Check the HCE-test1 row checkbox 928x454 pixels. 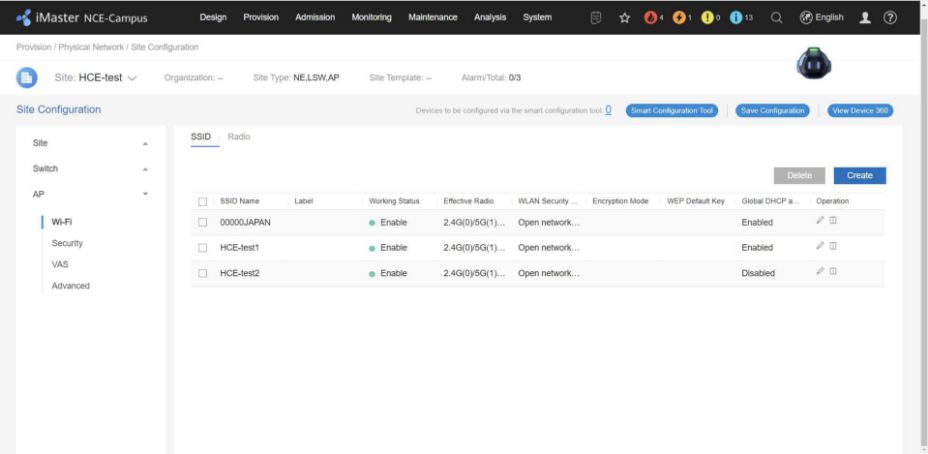click(202, 248)
